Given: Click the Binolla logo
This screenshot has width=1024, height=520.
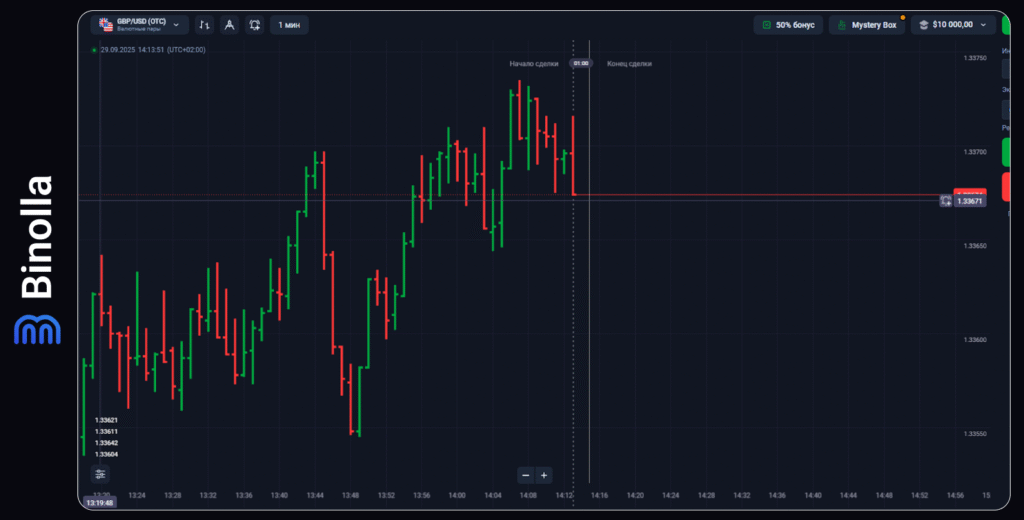Looking at the screenshot, I should (x=37, y=260).
